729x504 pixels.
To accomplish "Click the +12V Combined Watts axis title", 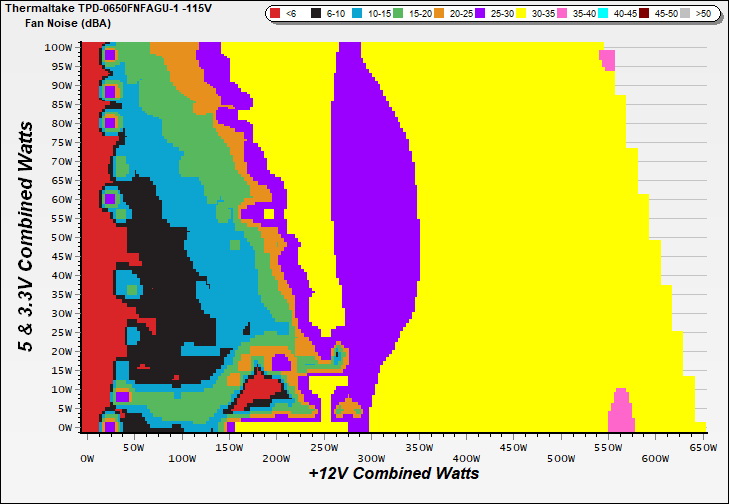I will click(x=393, y=473).
